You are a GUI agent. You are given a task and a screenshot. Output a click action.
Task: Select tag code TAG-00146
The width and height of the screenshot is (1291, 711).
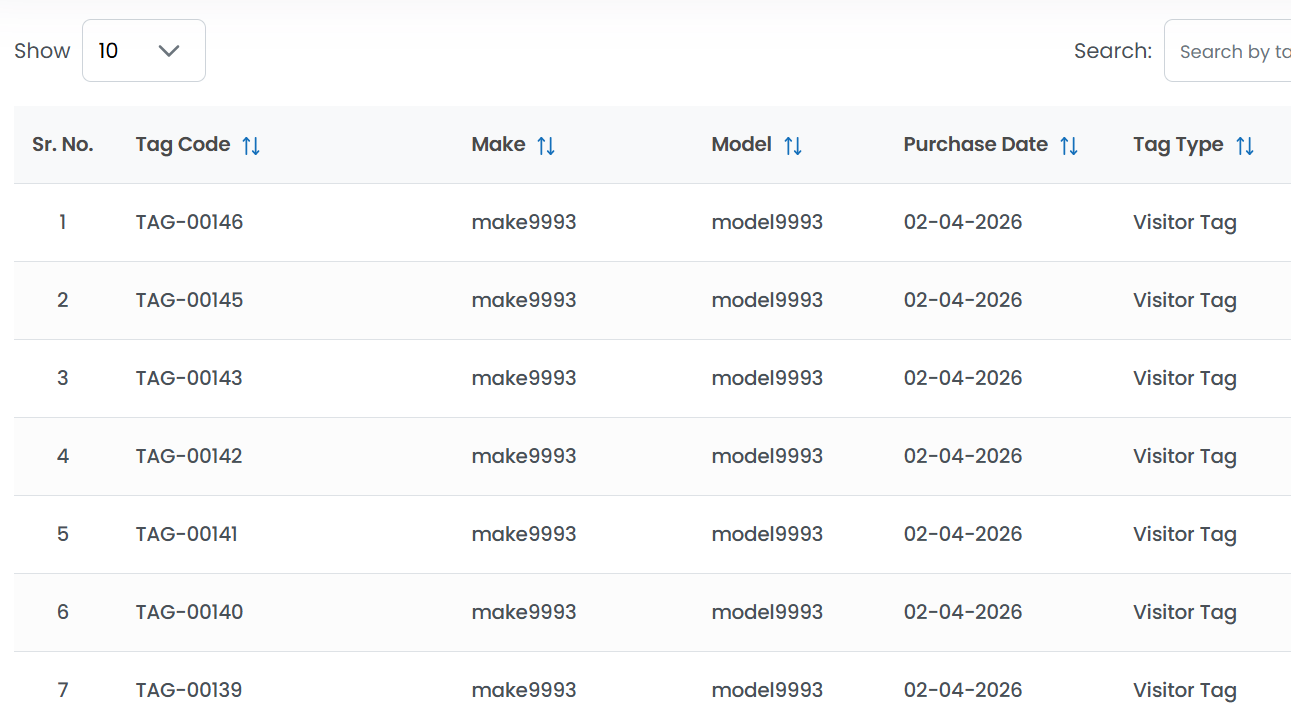(x=189, y=222)
